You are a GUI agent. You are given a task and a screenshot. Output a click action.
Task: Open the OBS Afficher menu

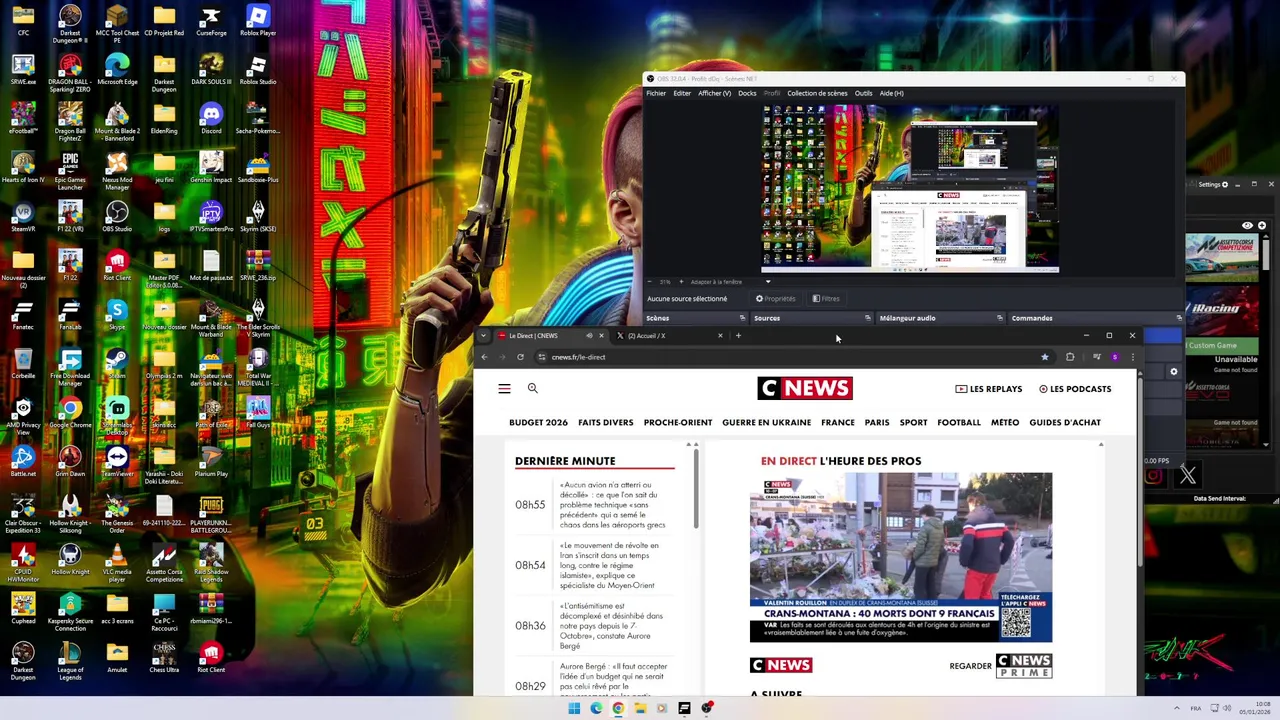point(714,93)
